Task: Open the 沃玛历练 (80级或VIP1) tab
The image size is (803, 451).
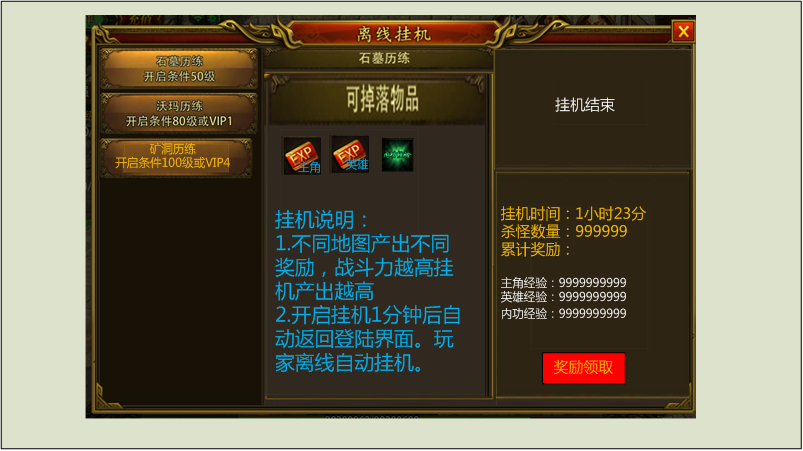Action: pyautogui.click(x=179, y=114)
